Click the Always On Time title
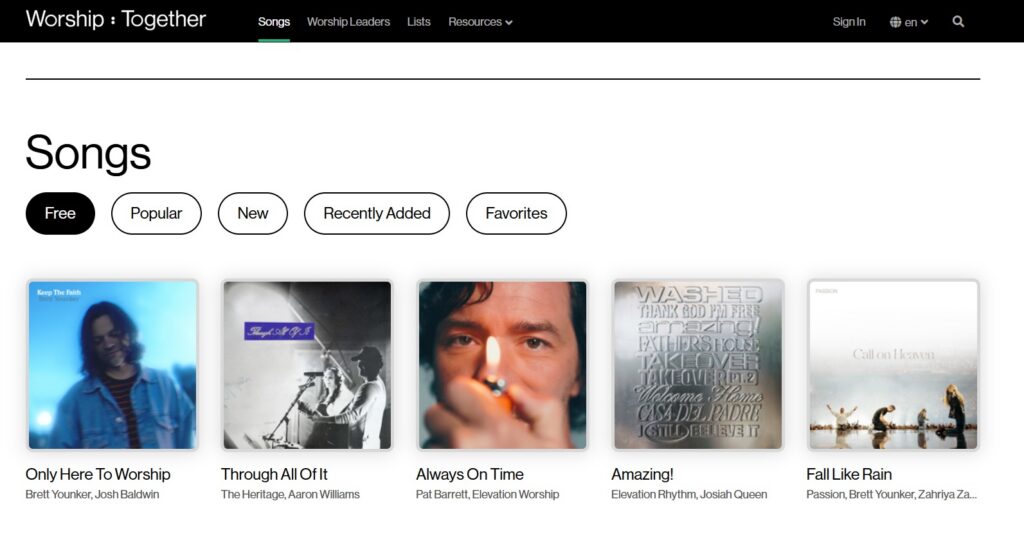 tap(470, 474)
